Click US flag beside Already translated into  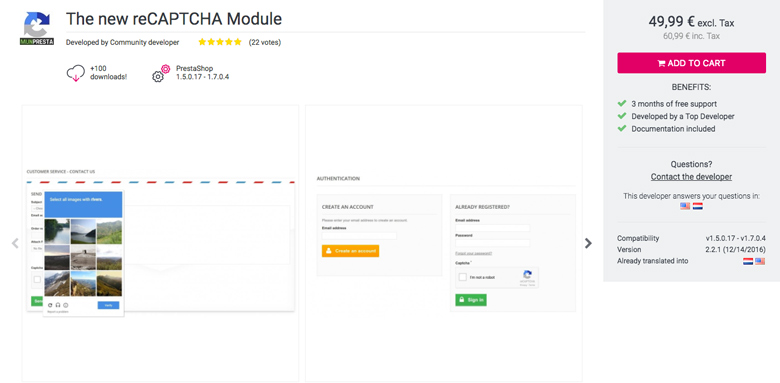point(760,261)
